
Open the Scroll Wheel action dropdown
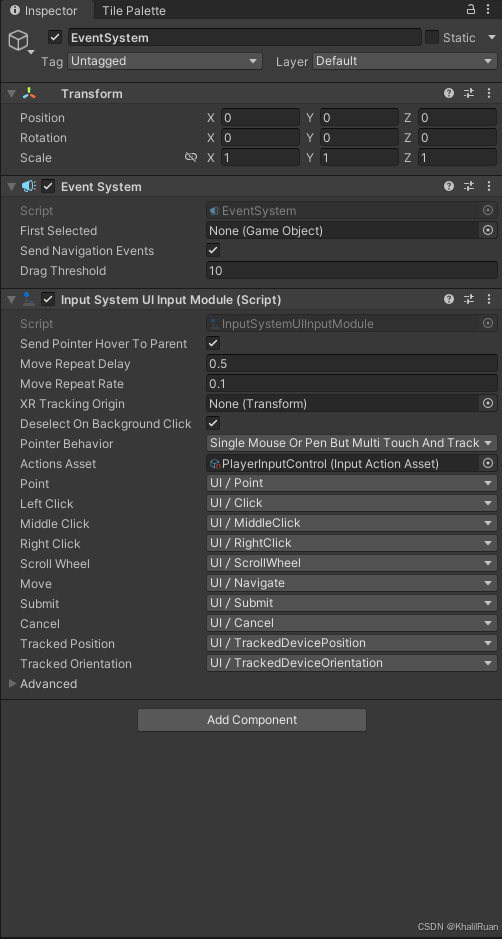(352, 563)
